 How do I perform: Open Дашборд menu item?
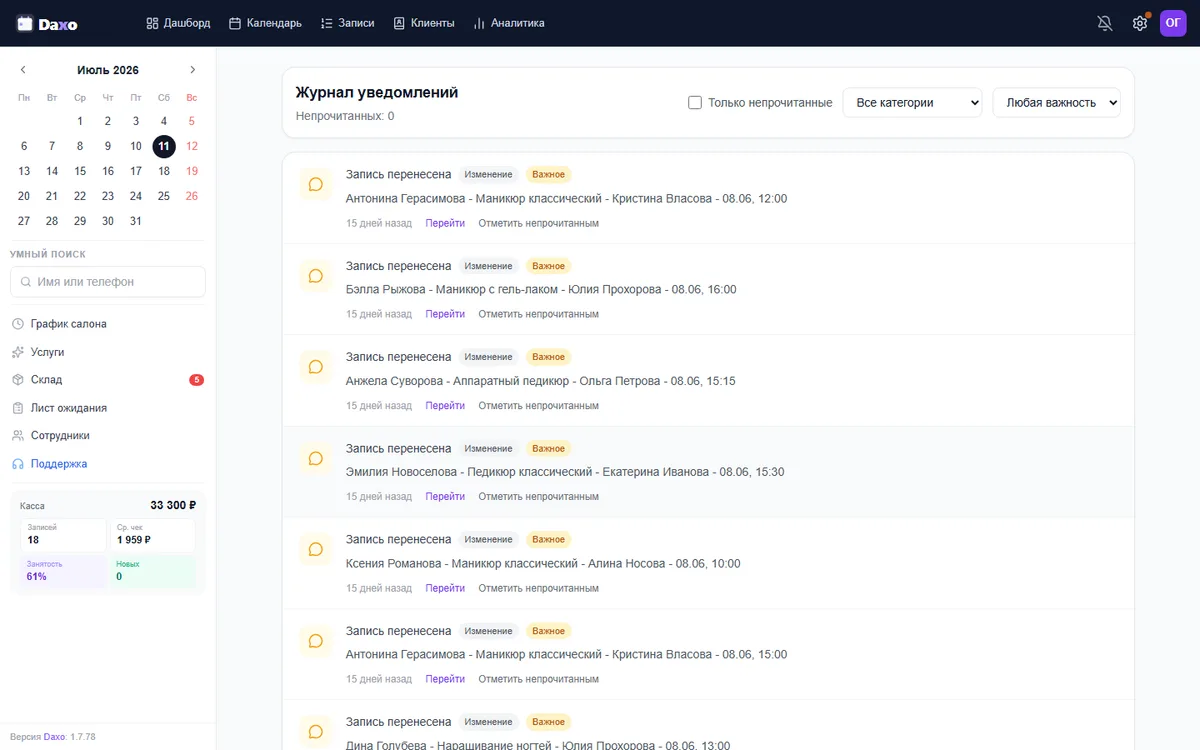click(178, 23)
